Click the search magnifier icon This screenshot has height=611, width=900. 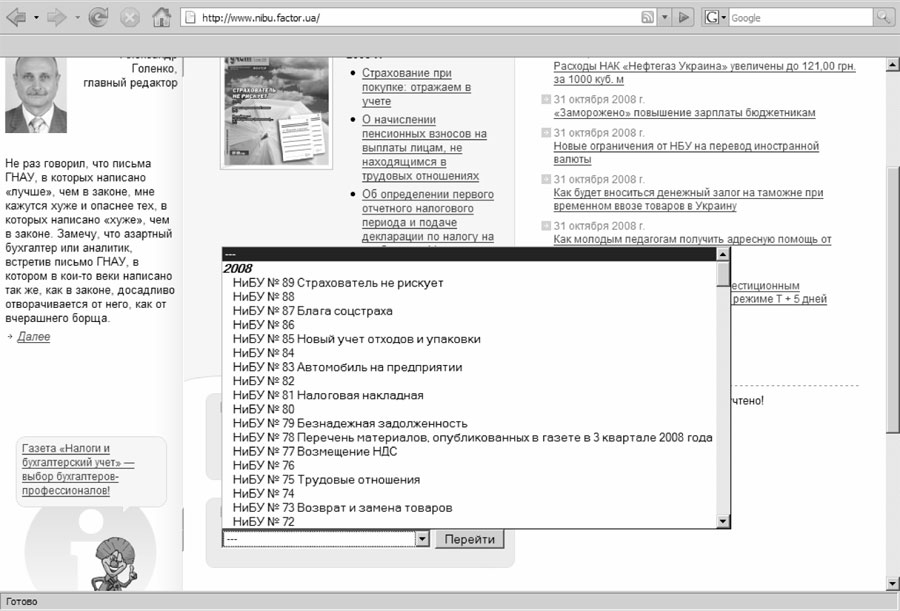(884, 18)
